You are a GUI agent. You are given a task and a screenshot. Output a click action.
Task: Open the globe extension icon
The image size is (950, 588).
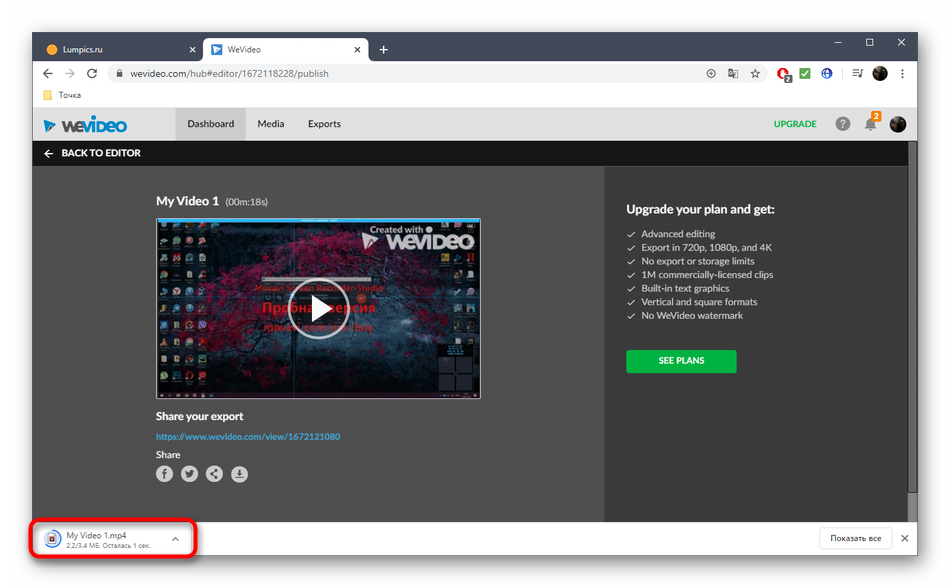pyautogui.click(x=827, y=73)
